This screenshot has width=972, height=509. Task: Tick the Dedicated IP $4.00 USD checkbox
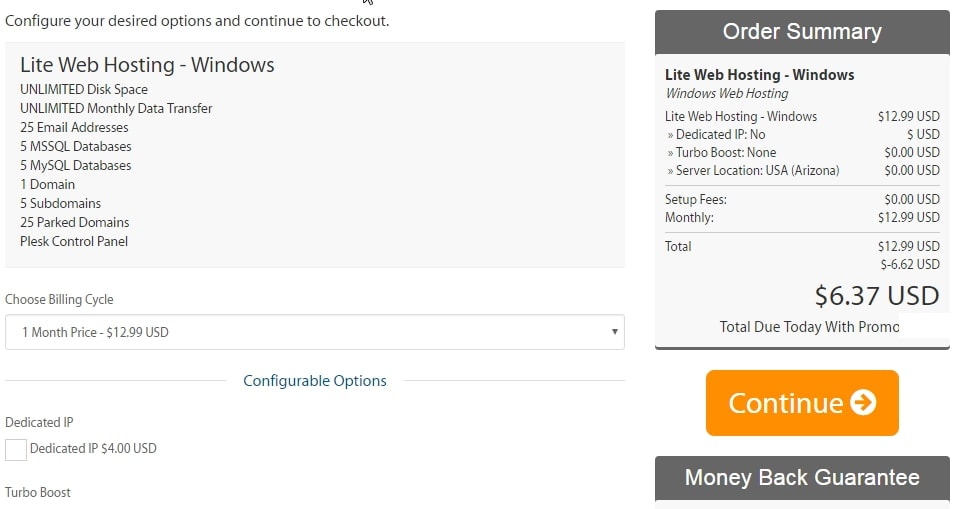coord(15,449)
